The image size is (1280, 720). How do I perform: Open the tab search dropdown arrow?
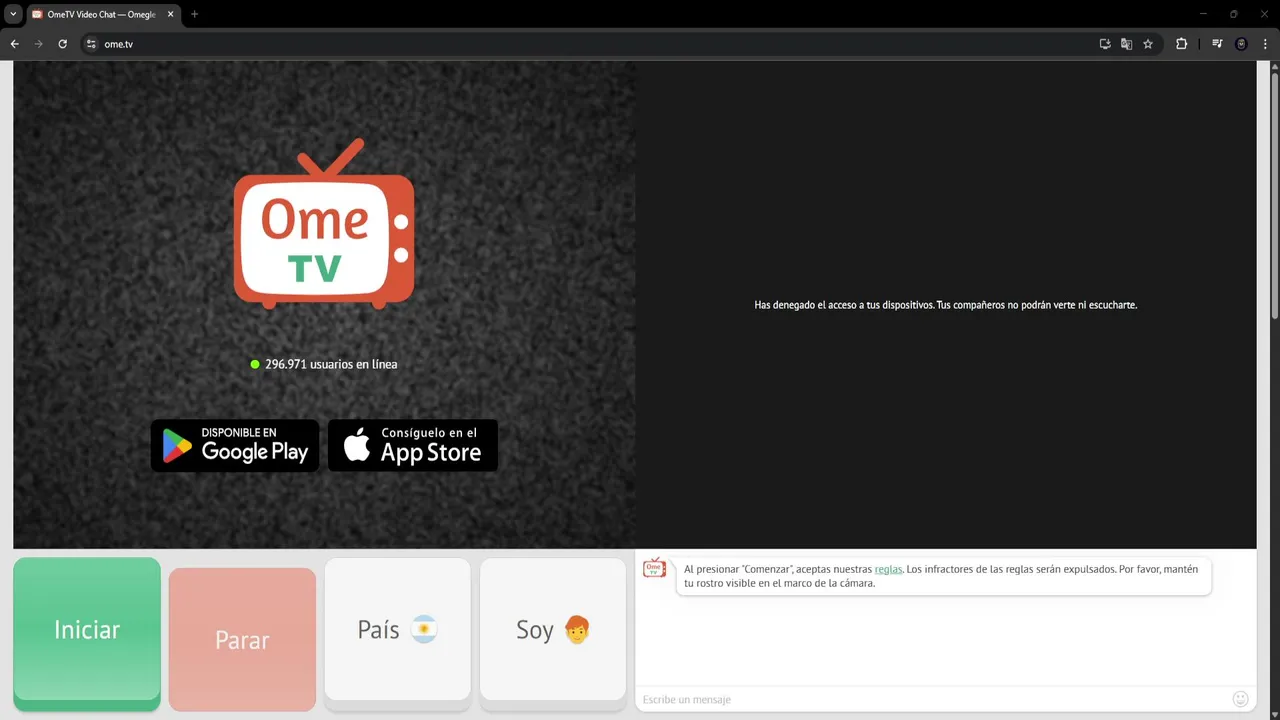(13, 14)
